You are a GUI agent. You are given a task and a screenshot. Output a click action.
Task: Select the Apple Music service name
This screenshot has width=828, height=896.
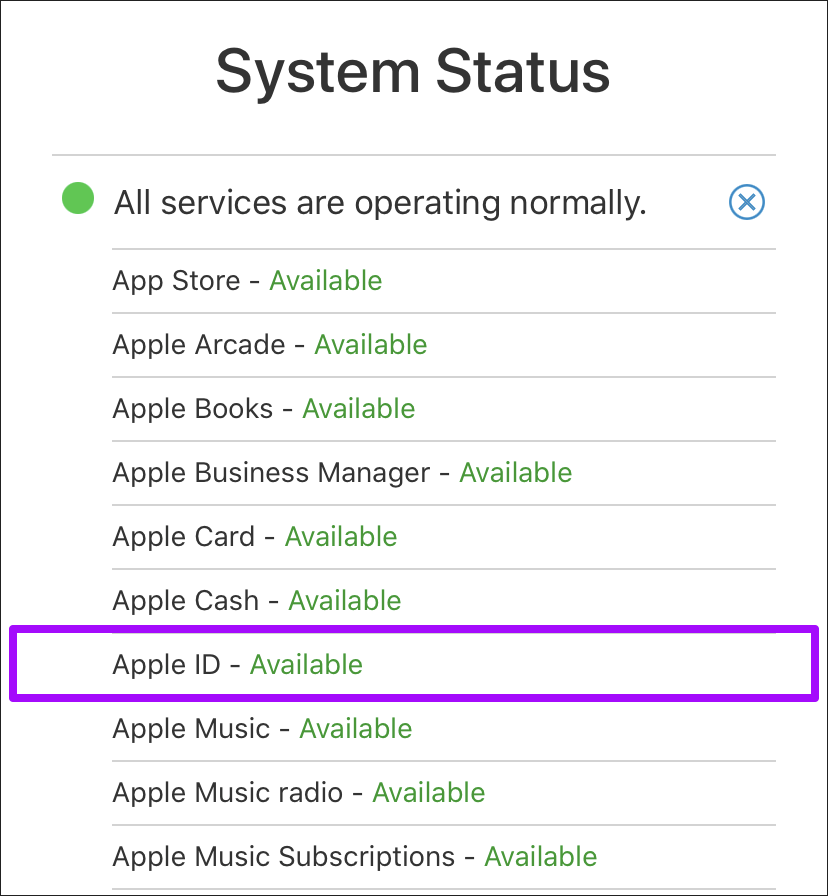tap(191, 728)
